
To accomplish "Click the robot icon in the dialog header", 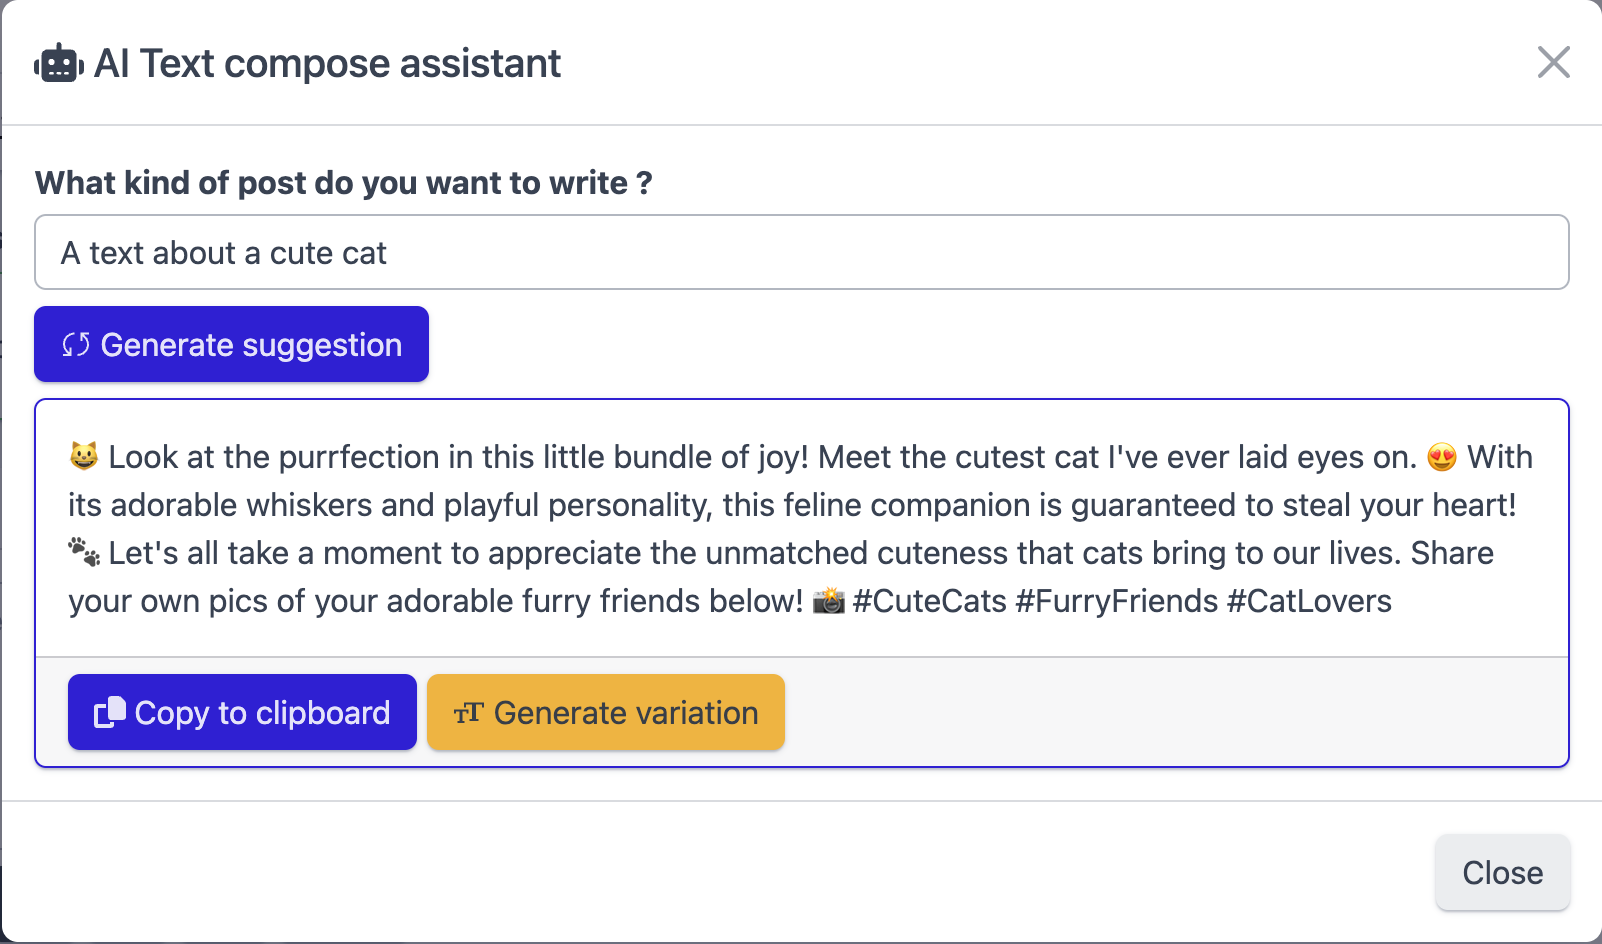I will point(58,64).
